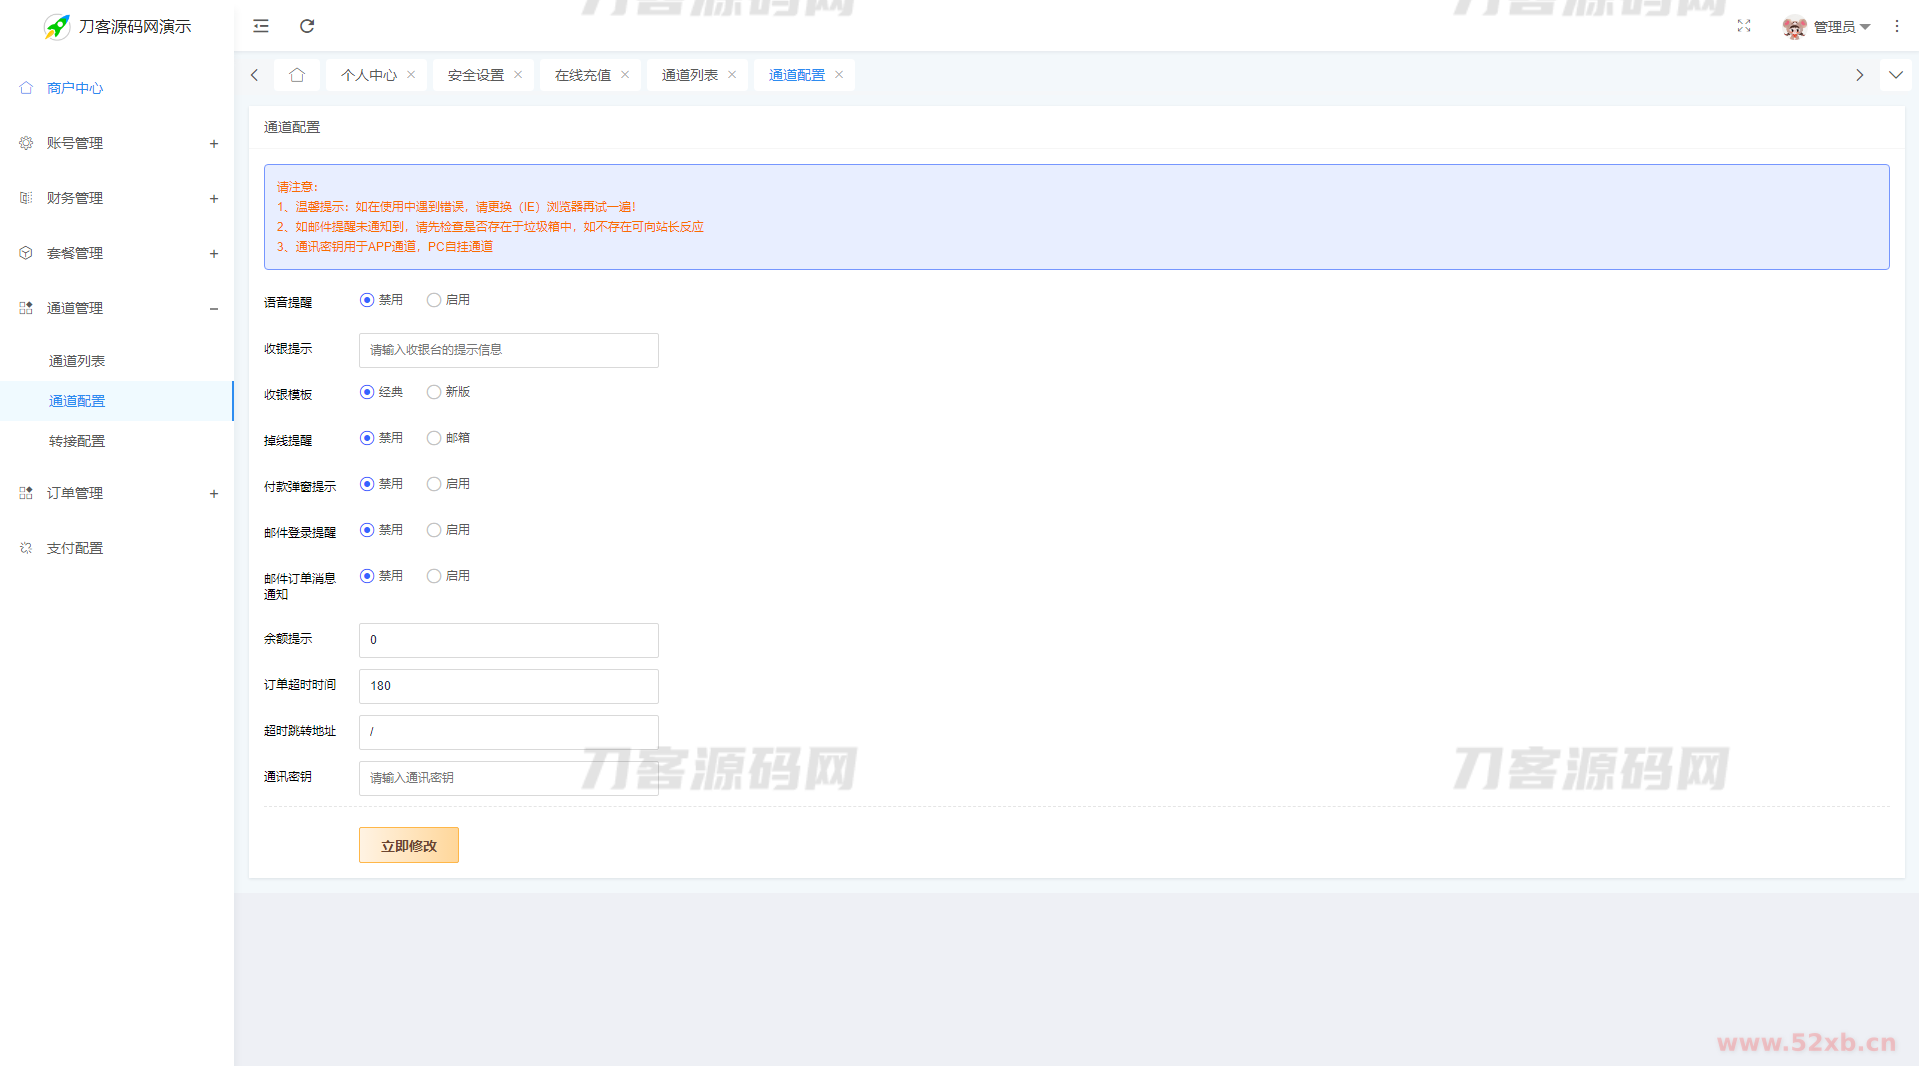Enable 语音提醒 with 启用 radio

434,300
